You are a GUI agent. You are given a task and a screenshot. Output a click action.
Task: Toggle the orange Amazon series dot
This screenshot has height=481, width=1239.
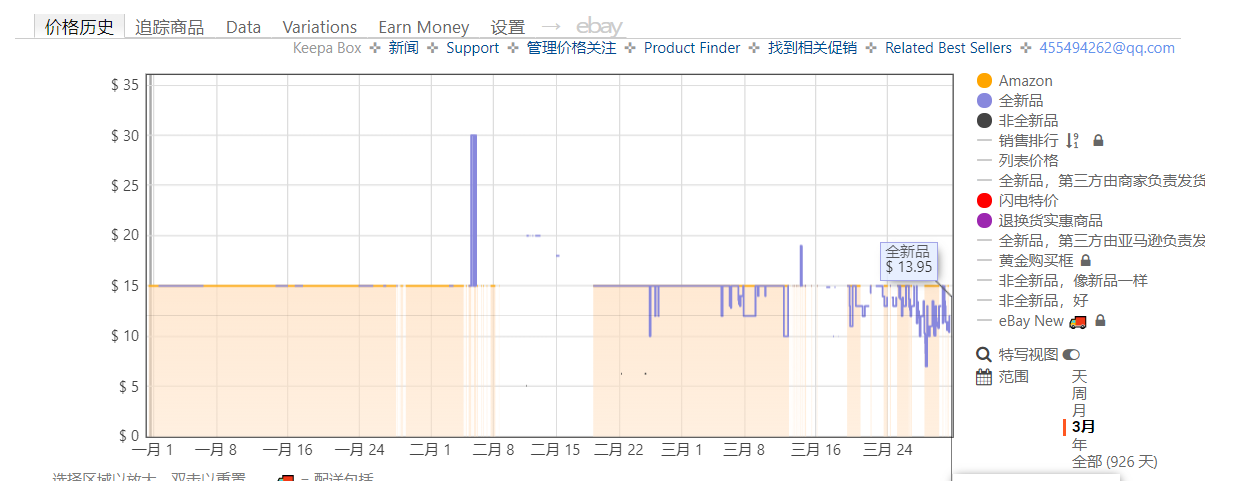click(x=984, y=81)
